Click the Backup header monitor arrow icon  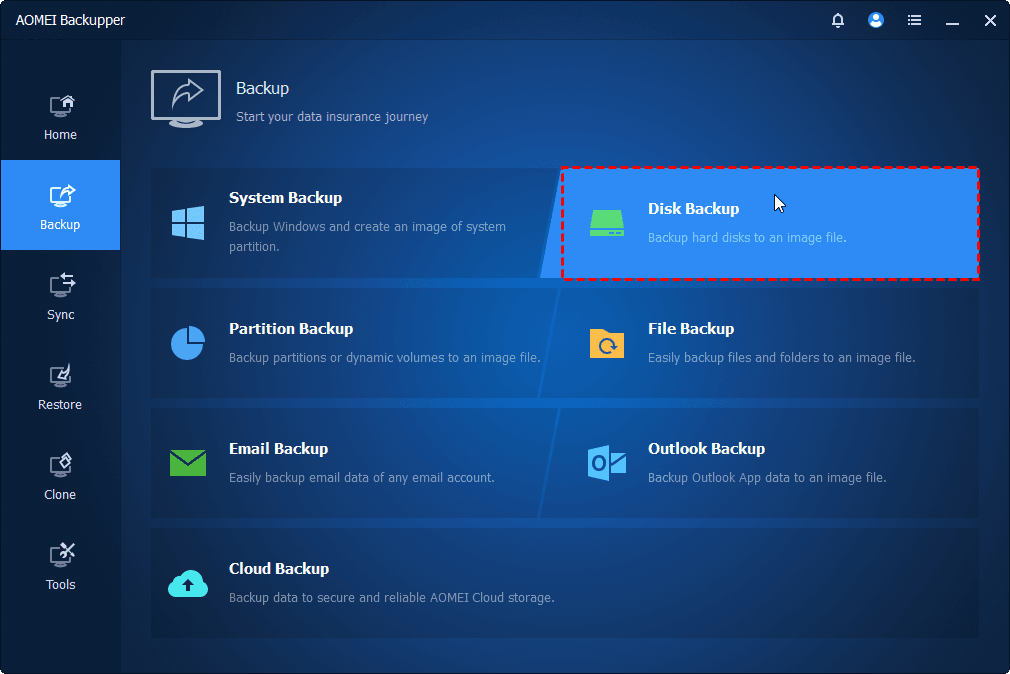(x=186, y=99)
